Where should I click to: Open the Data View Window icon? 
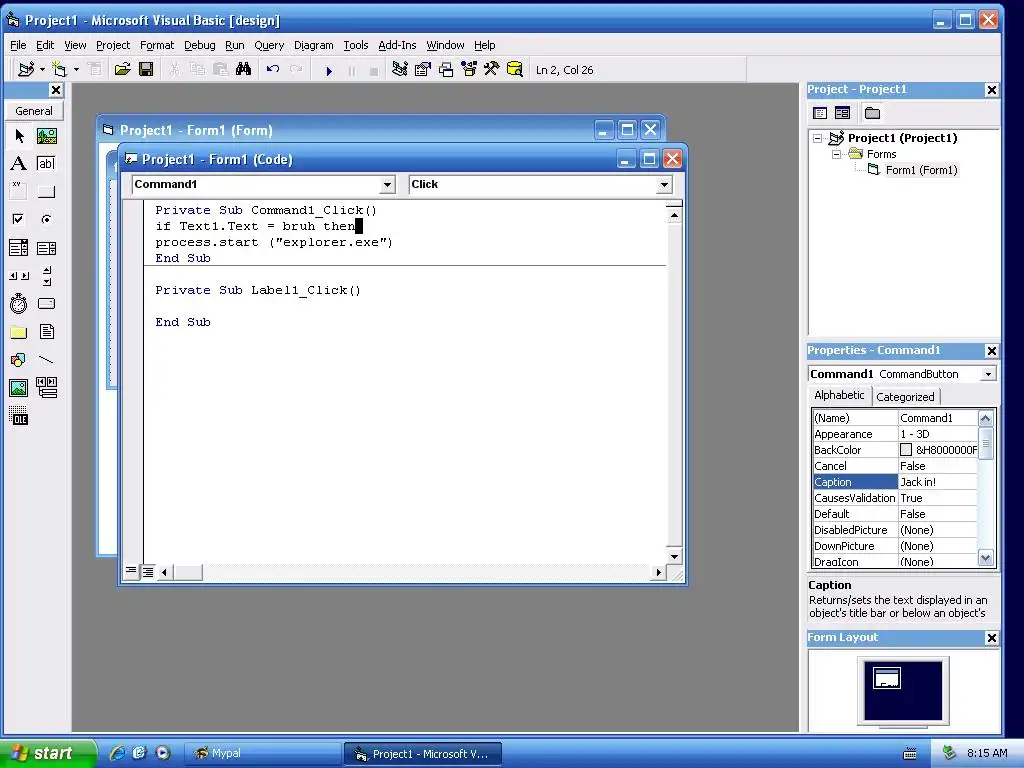pos(515,69)
